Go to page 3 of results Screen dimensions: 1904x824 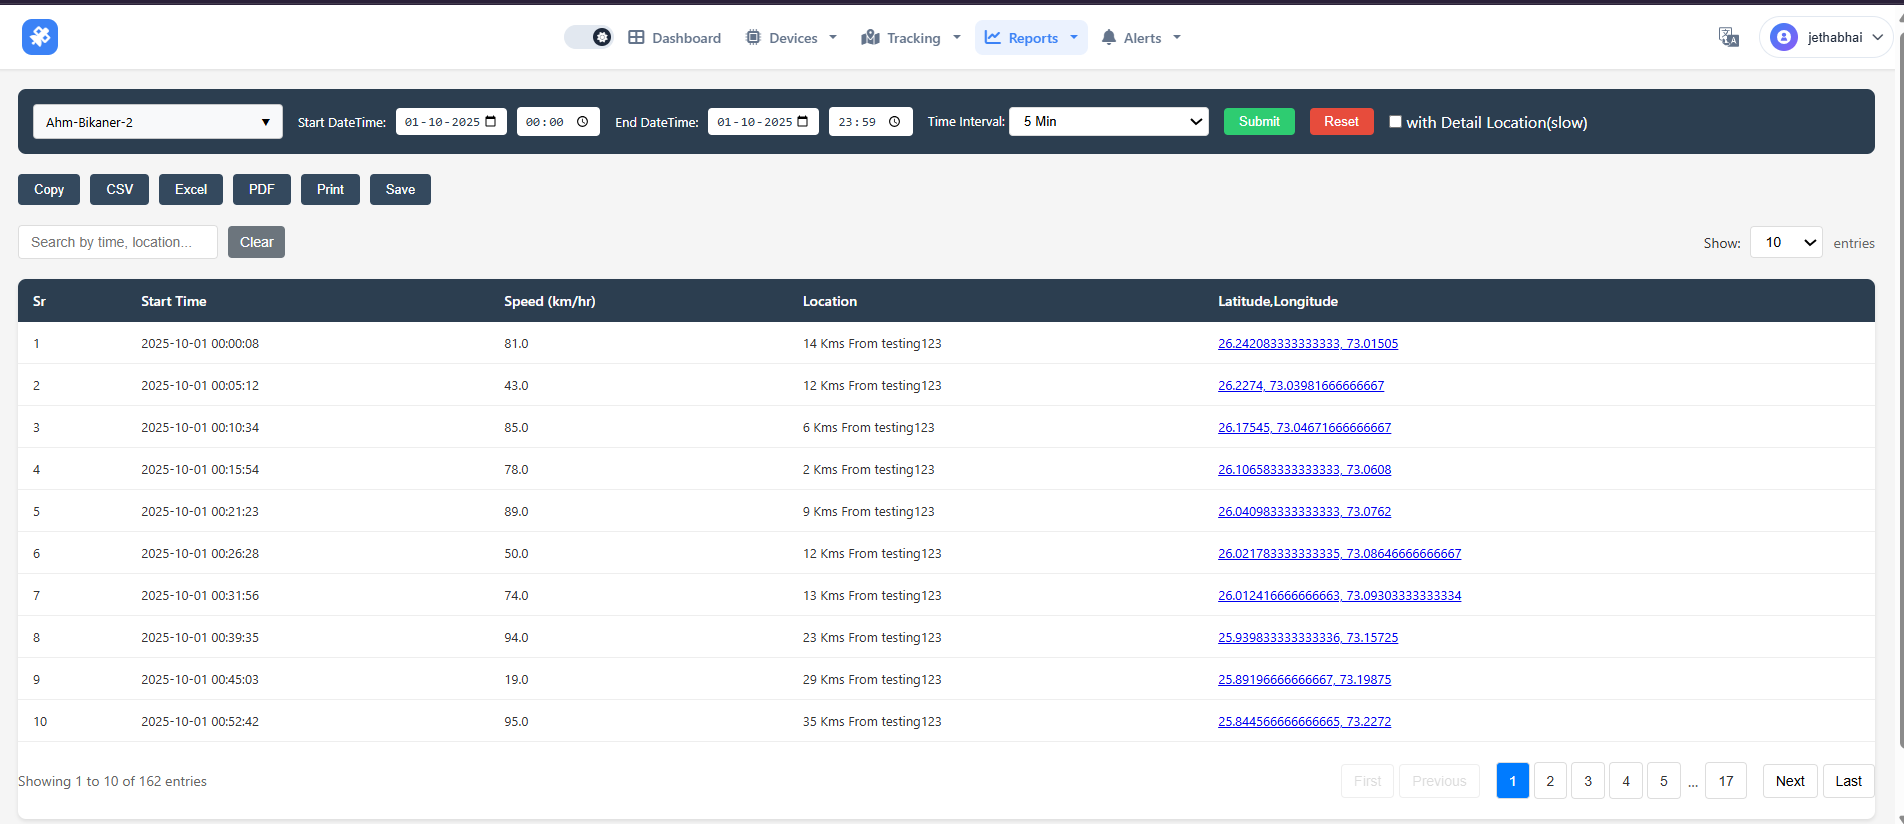[1587, 781]
